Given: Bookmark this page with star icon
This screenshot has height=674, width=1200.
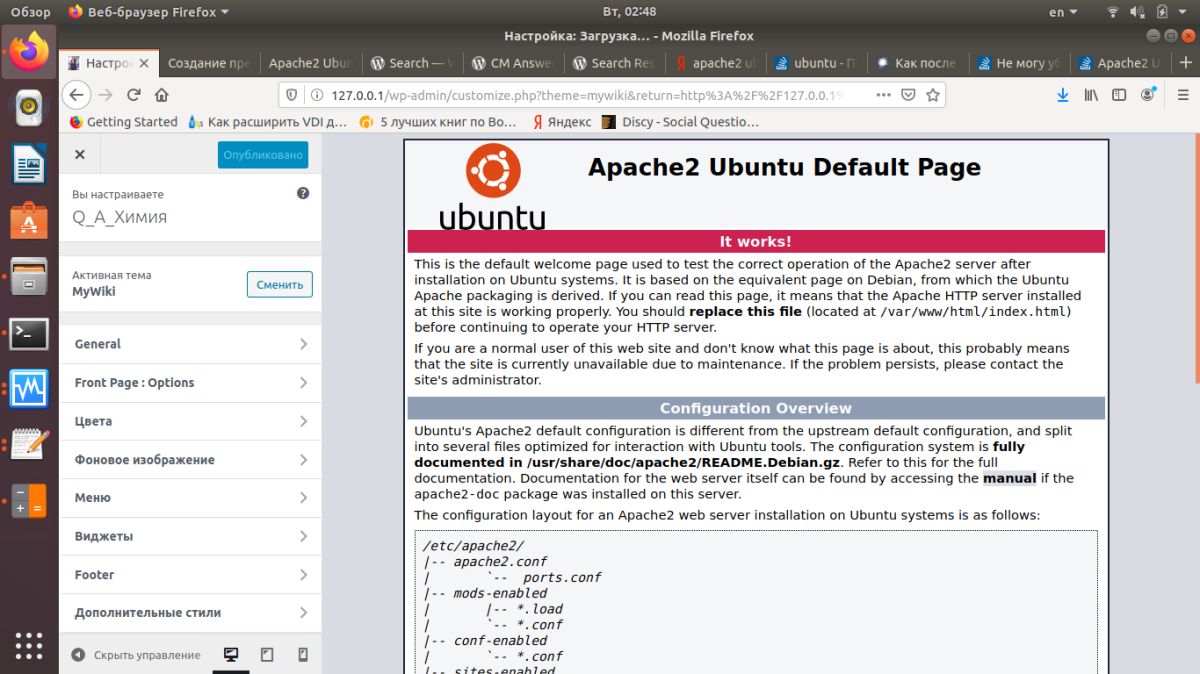Looking at the screenshot, I should (933, 95).
